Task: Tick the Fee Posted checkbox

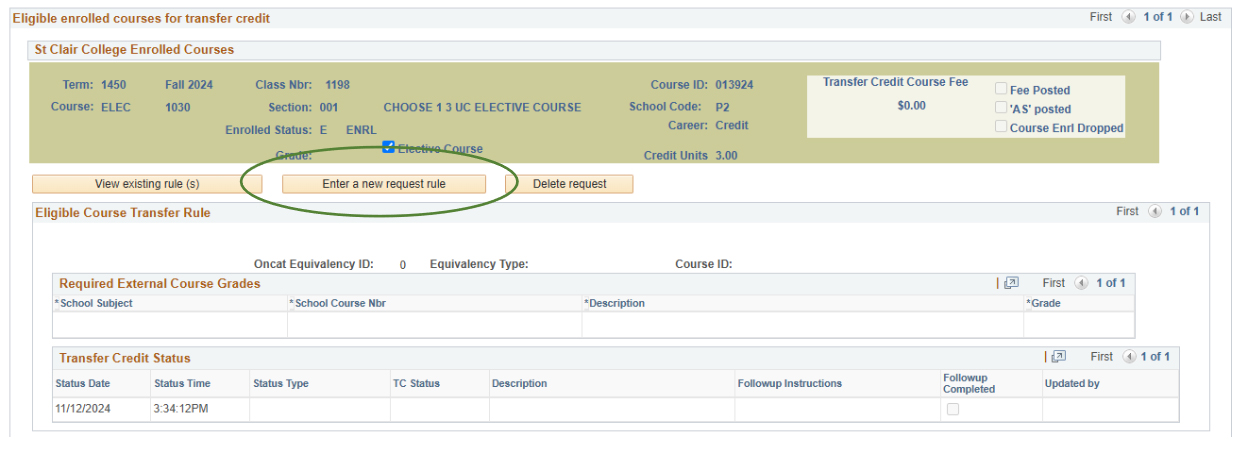Action: [x=1001, y=89]
